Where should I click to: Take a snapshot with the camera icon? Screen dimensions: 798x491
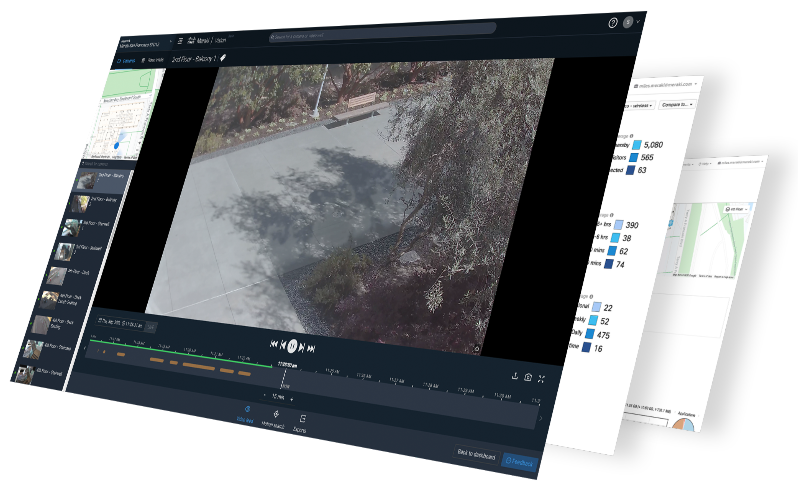pyautogui.click(x=528, y=377)
